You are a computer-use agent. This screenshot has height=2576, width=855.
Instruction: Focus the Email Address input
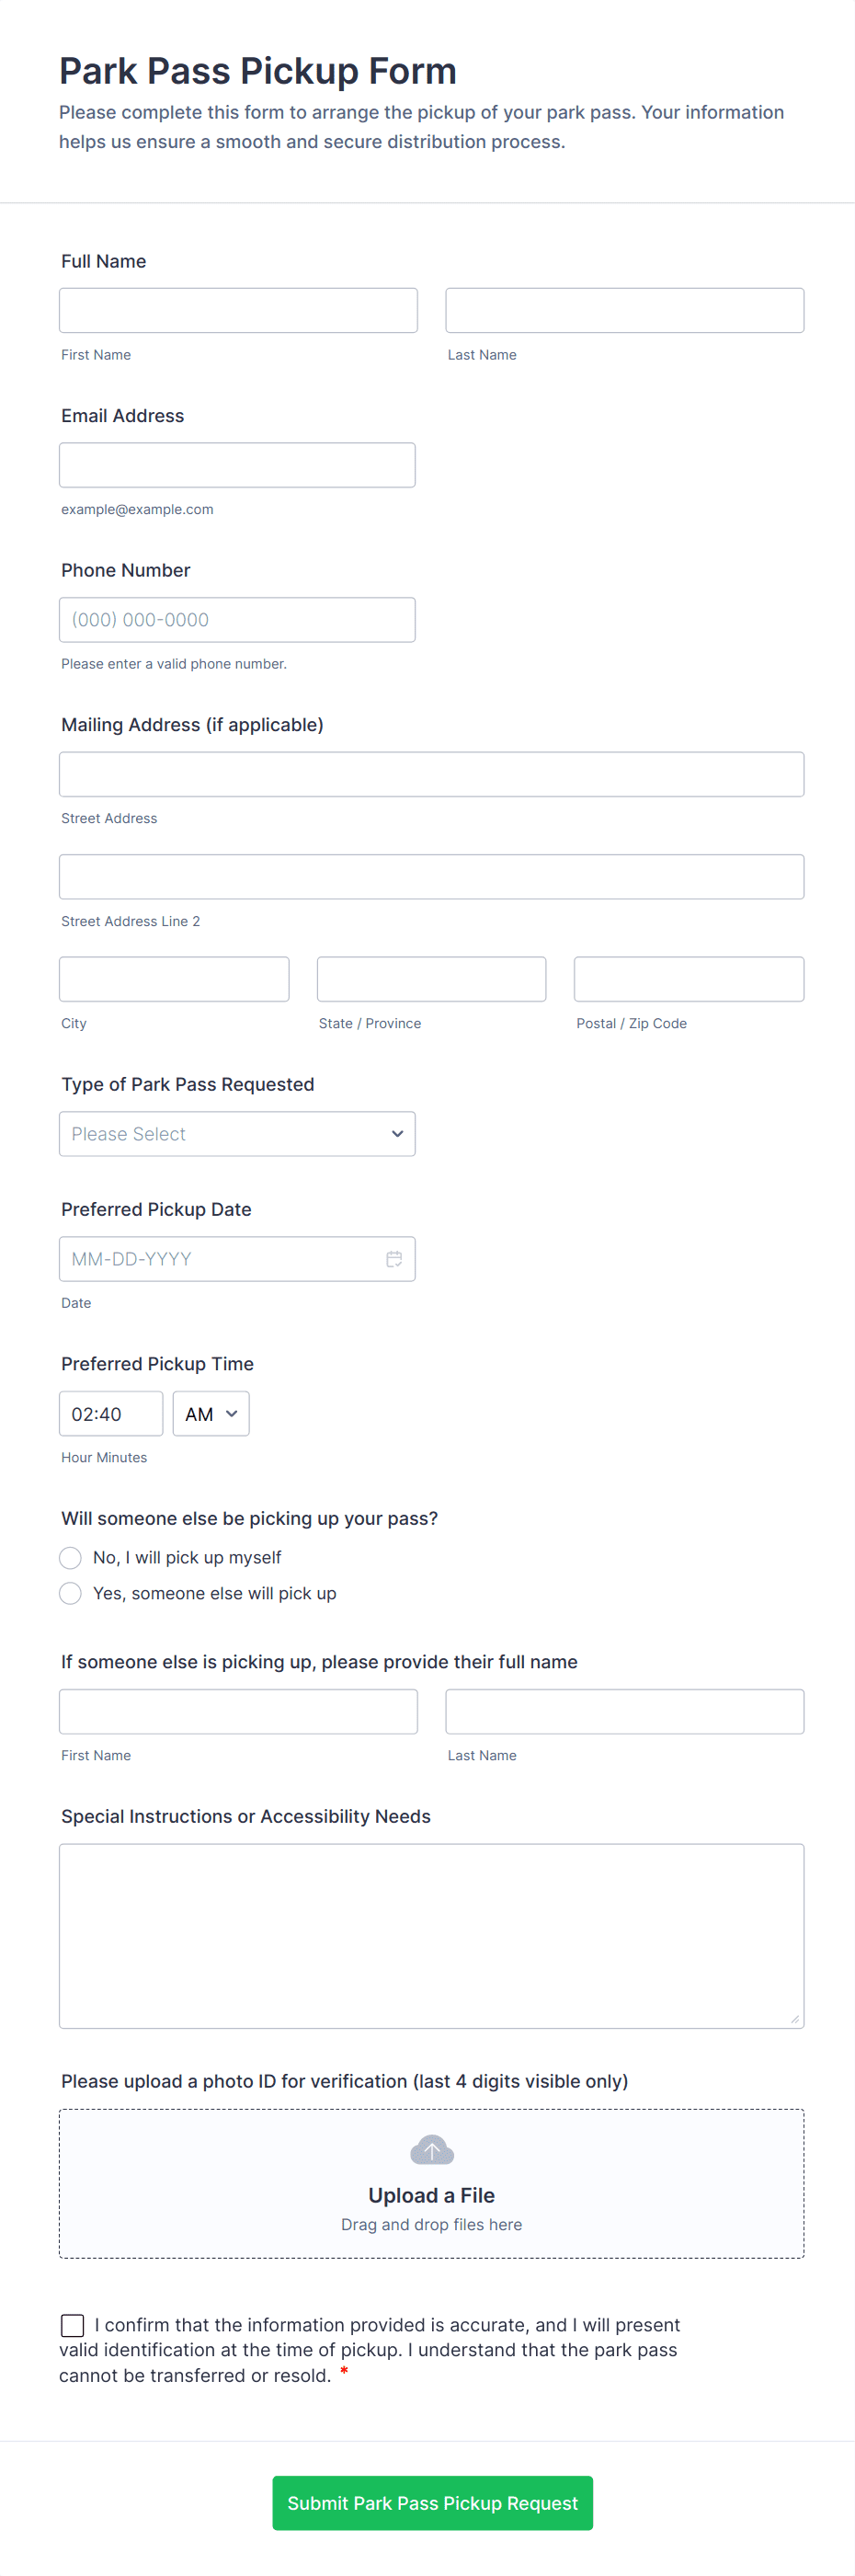click(x=237, y=465)
